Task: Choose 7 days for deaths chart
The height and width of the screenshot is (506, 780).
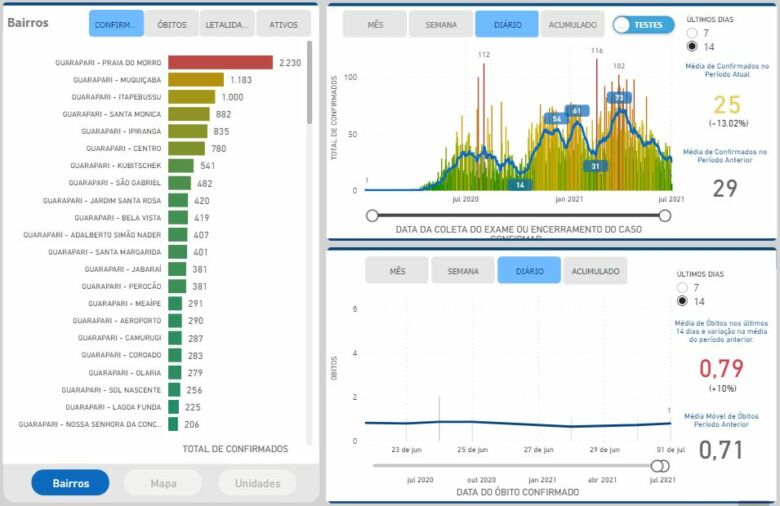Action: (683, 286)
